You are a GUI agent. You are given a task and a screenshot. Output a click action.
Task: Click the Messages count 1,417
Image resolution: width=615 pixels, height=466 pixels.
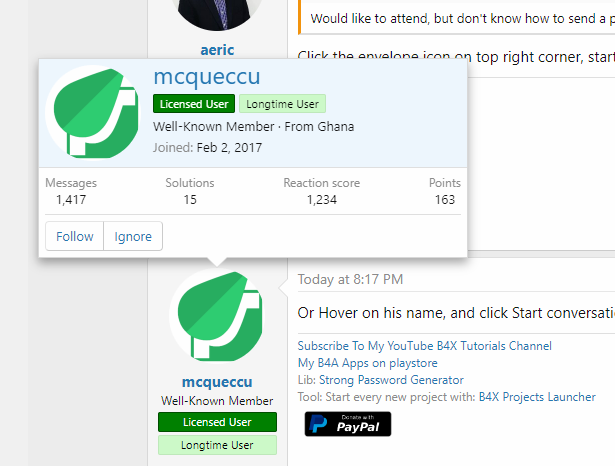pyautogui.click(x=71, y=200)
